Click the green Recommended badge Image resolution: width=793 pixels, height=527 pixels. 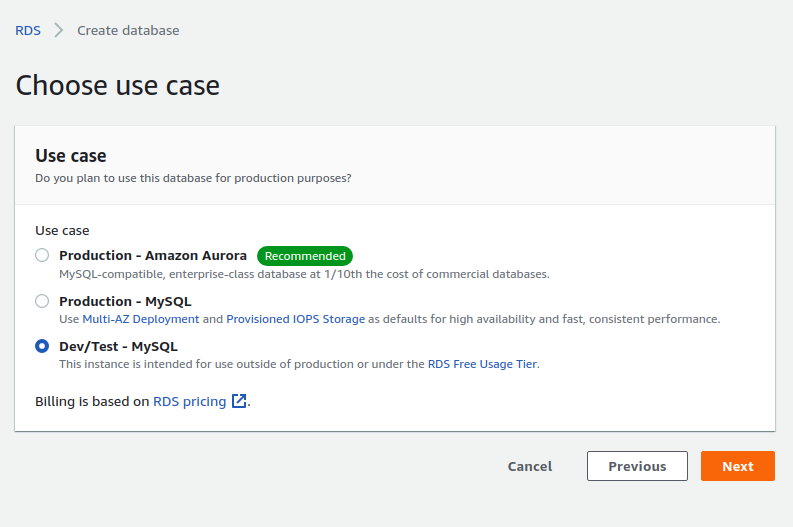pyautogui.click(x=305, y=256)
